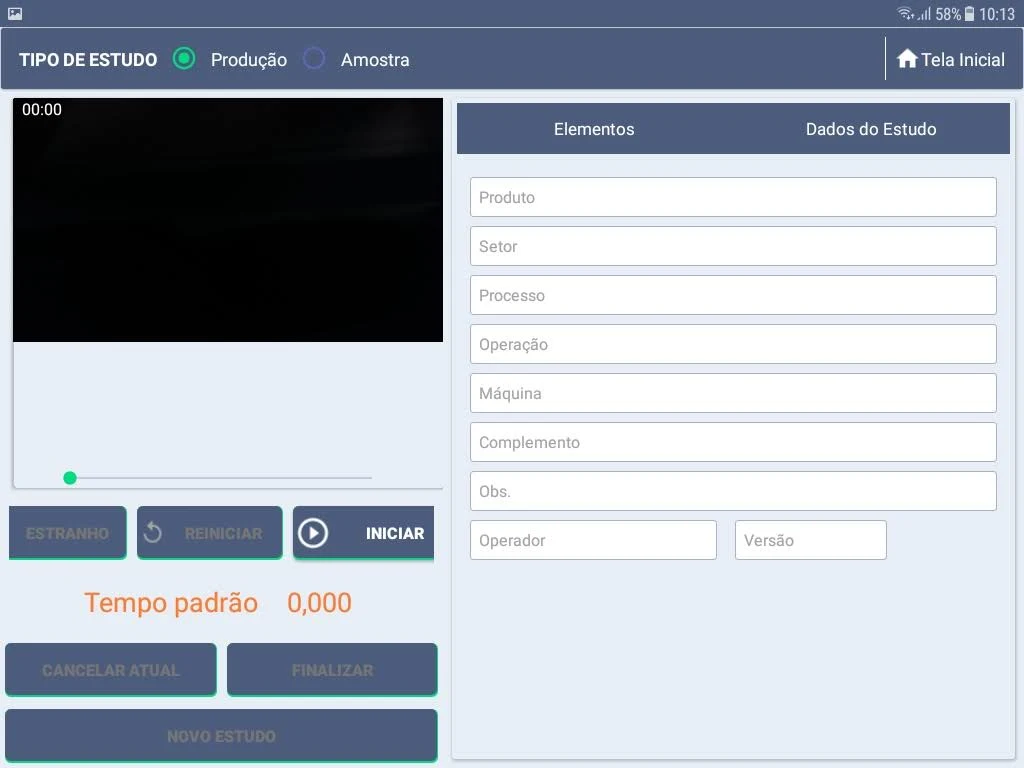Select the Máquina input field
This screenshot has width=1024, height=768.
(x=733, y=393)
